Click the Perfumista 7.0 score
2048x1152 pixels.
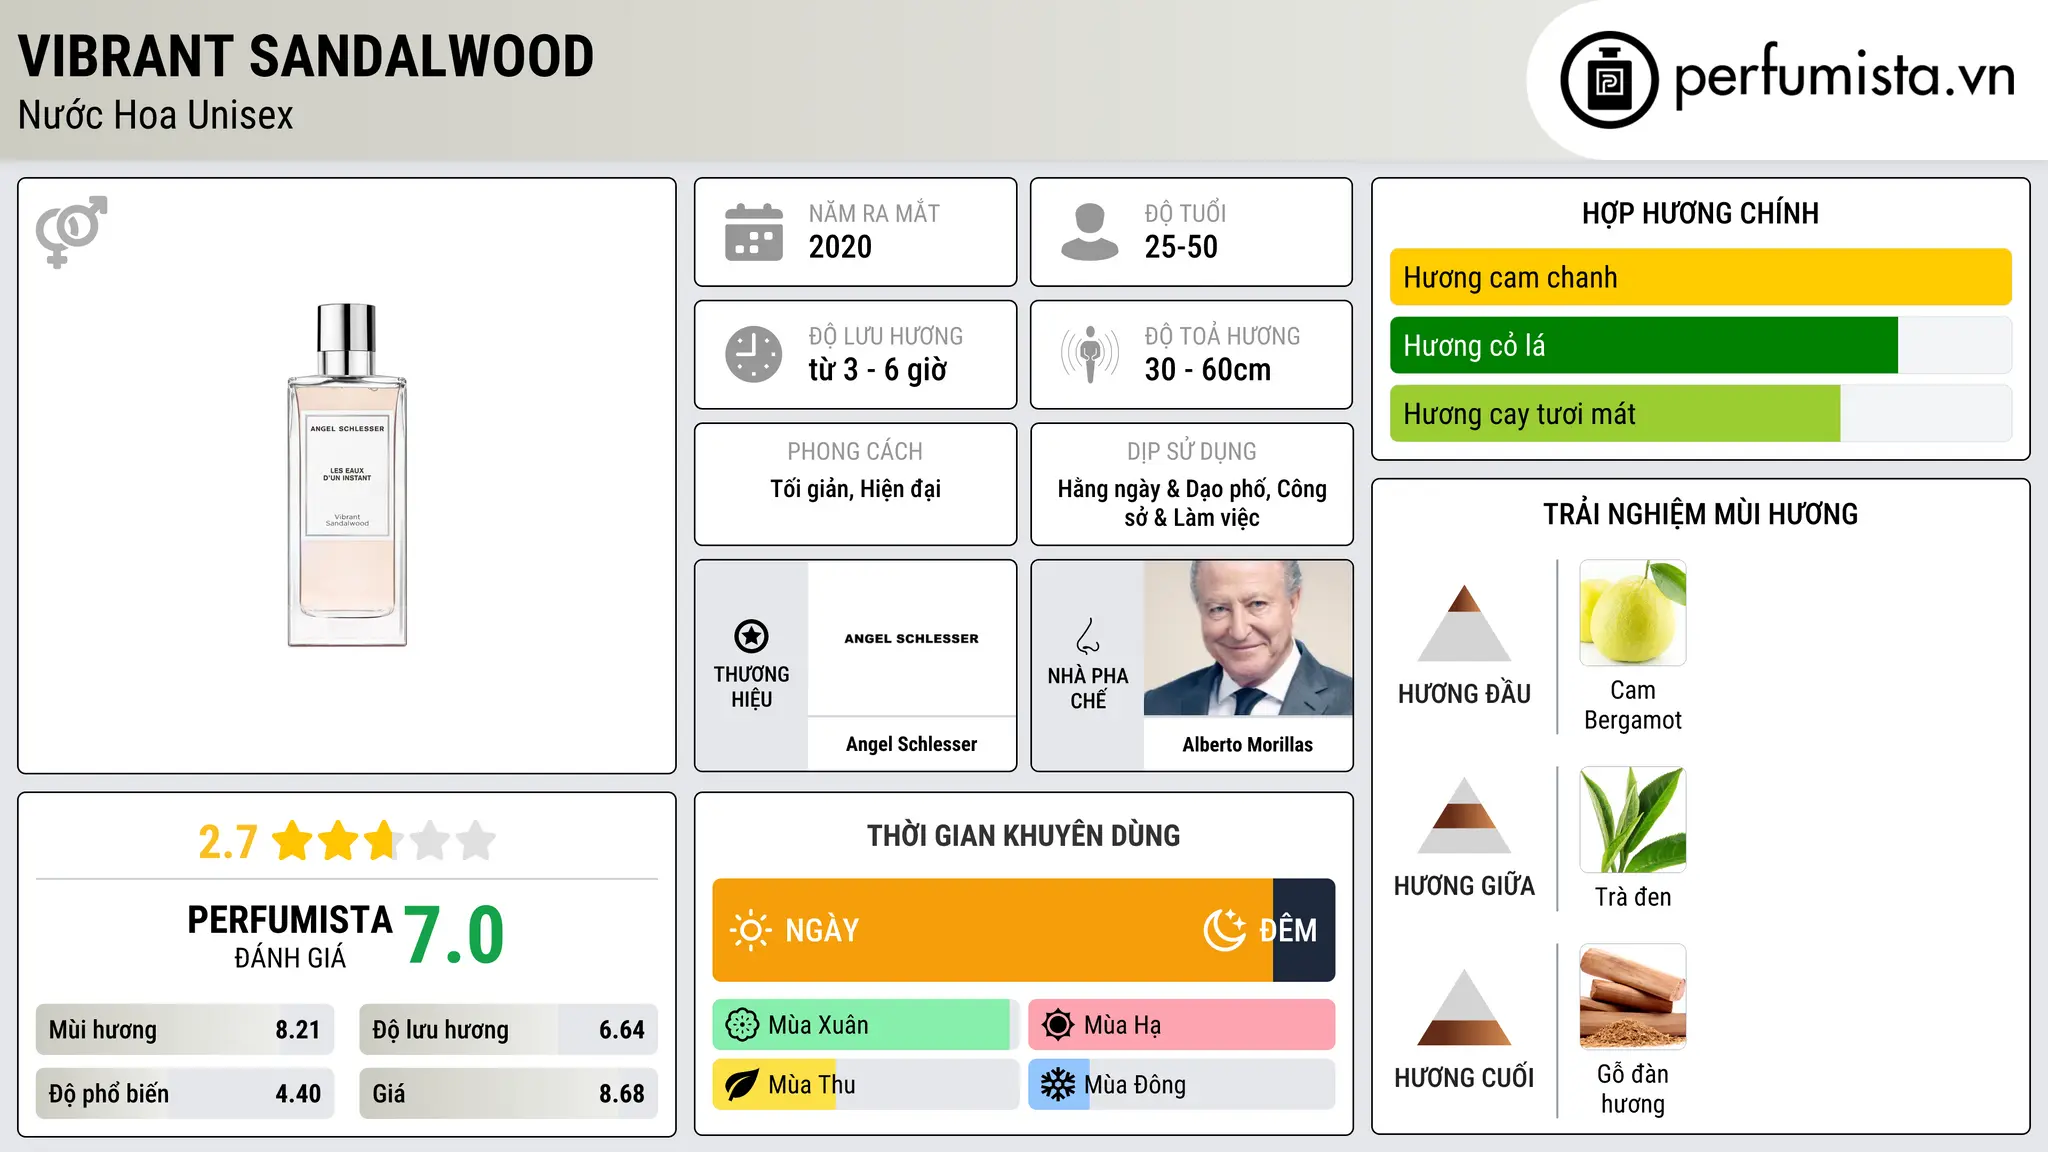(x=454, y=935)
